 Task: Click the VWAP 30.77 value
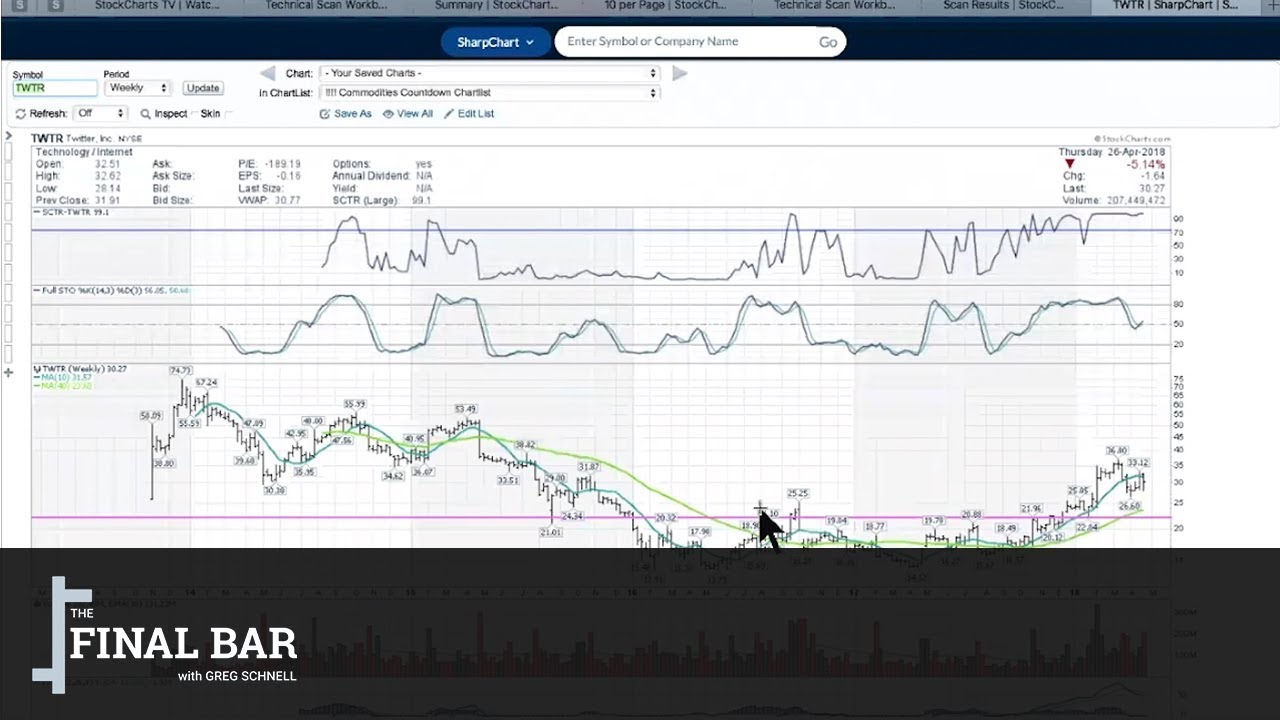[286, 200]
